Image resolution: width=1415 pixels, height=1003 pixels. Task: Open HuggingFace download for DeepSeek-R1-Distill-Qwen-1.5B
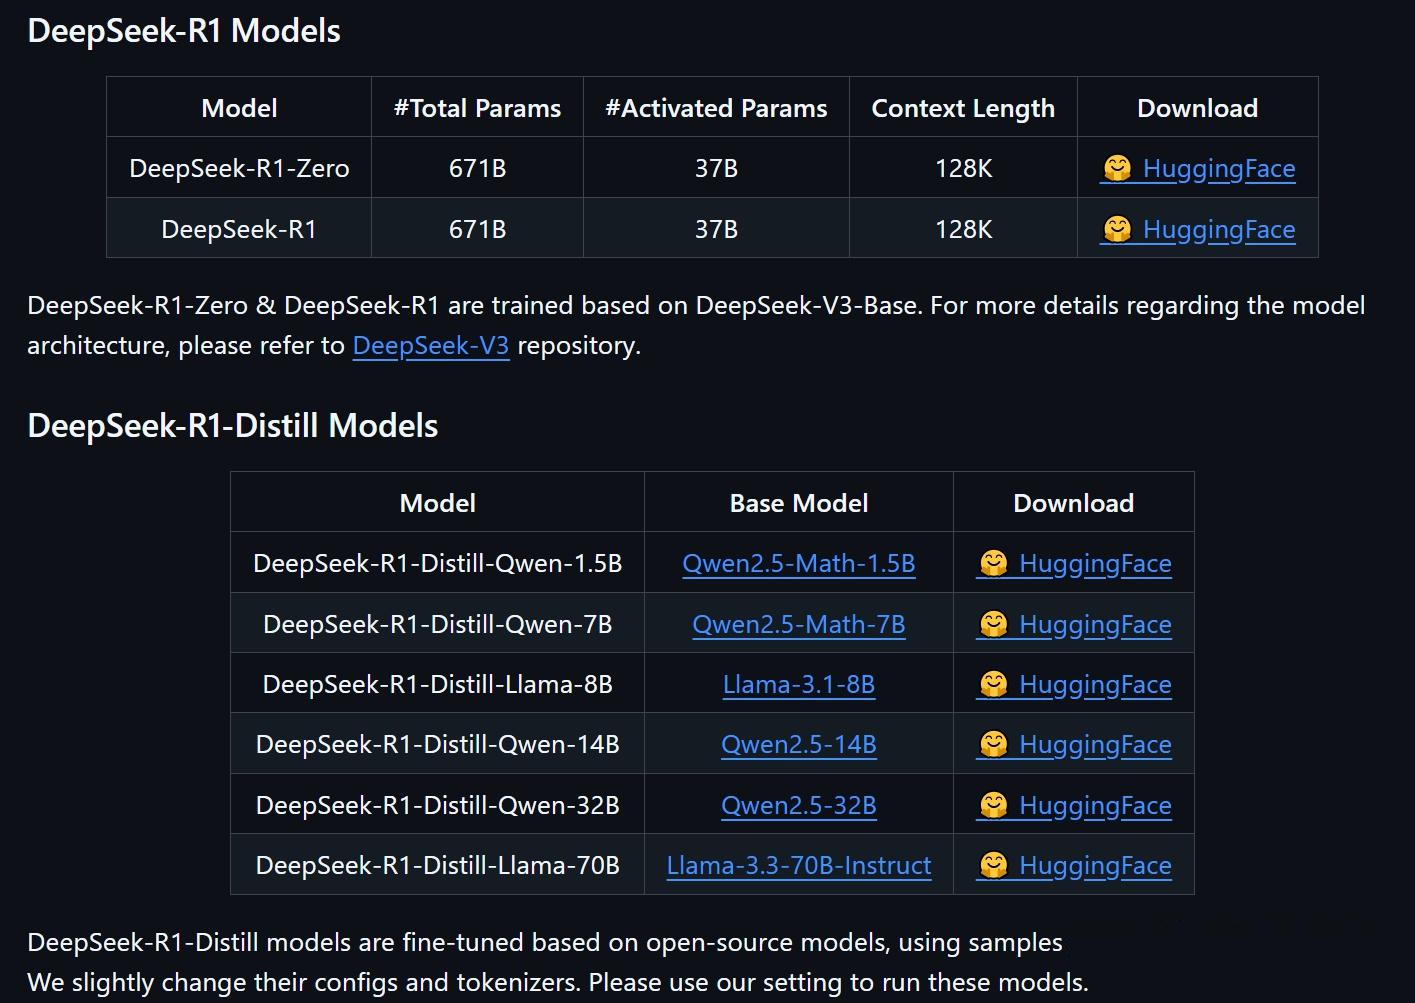pos(1074,564)
